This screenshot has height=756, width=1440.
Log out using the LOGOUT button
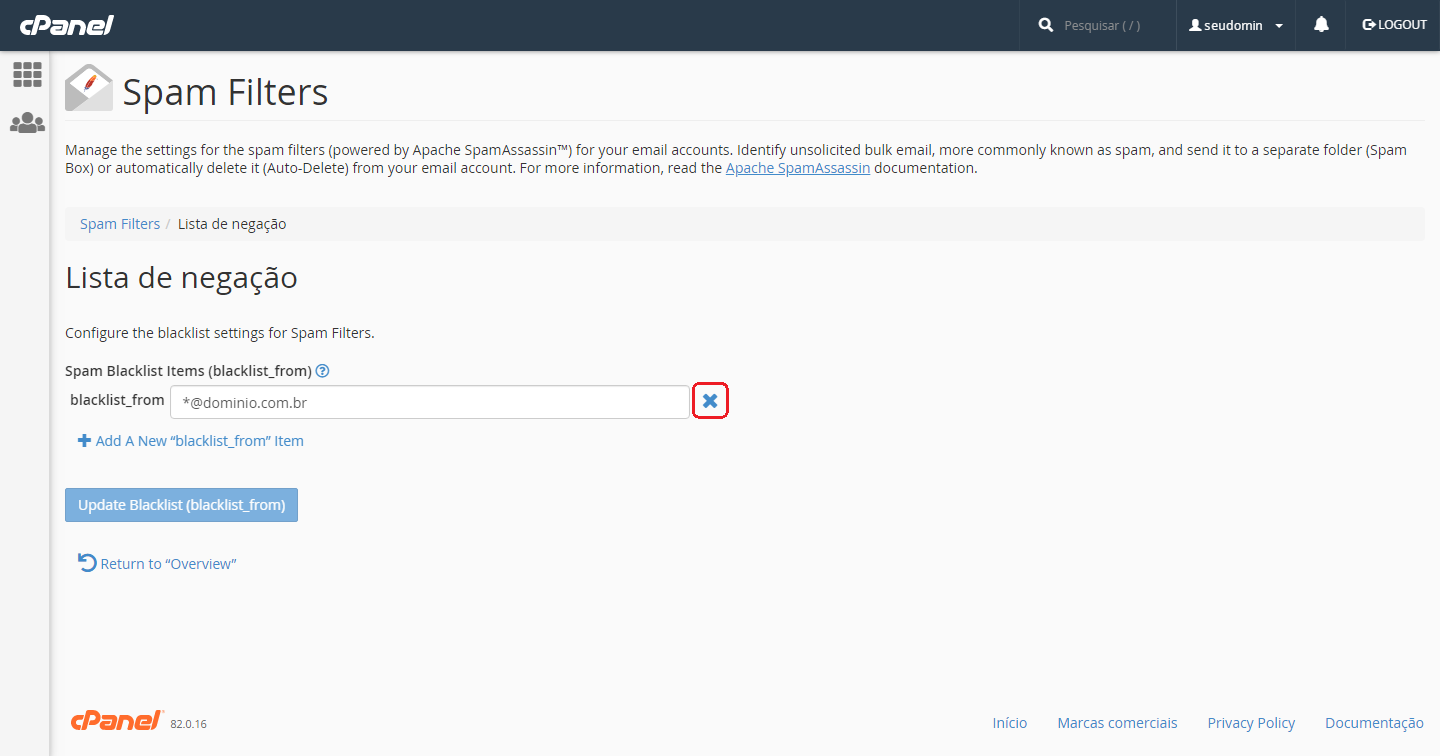pyautogui.click(x=1394, y=25)
